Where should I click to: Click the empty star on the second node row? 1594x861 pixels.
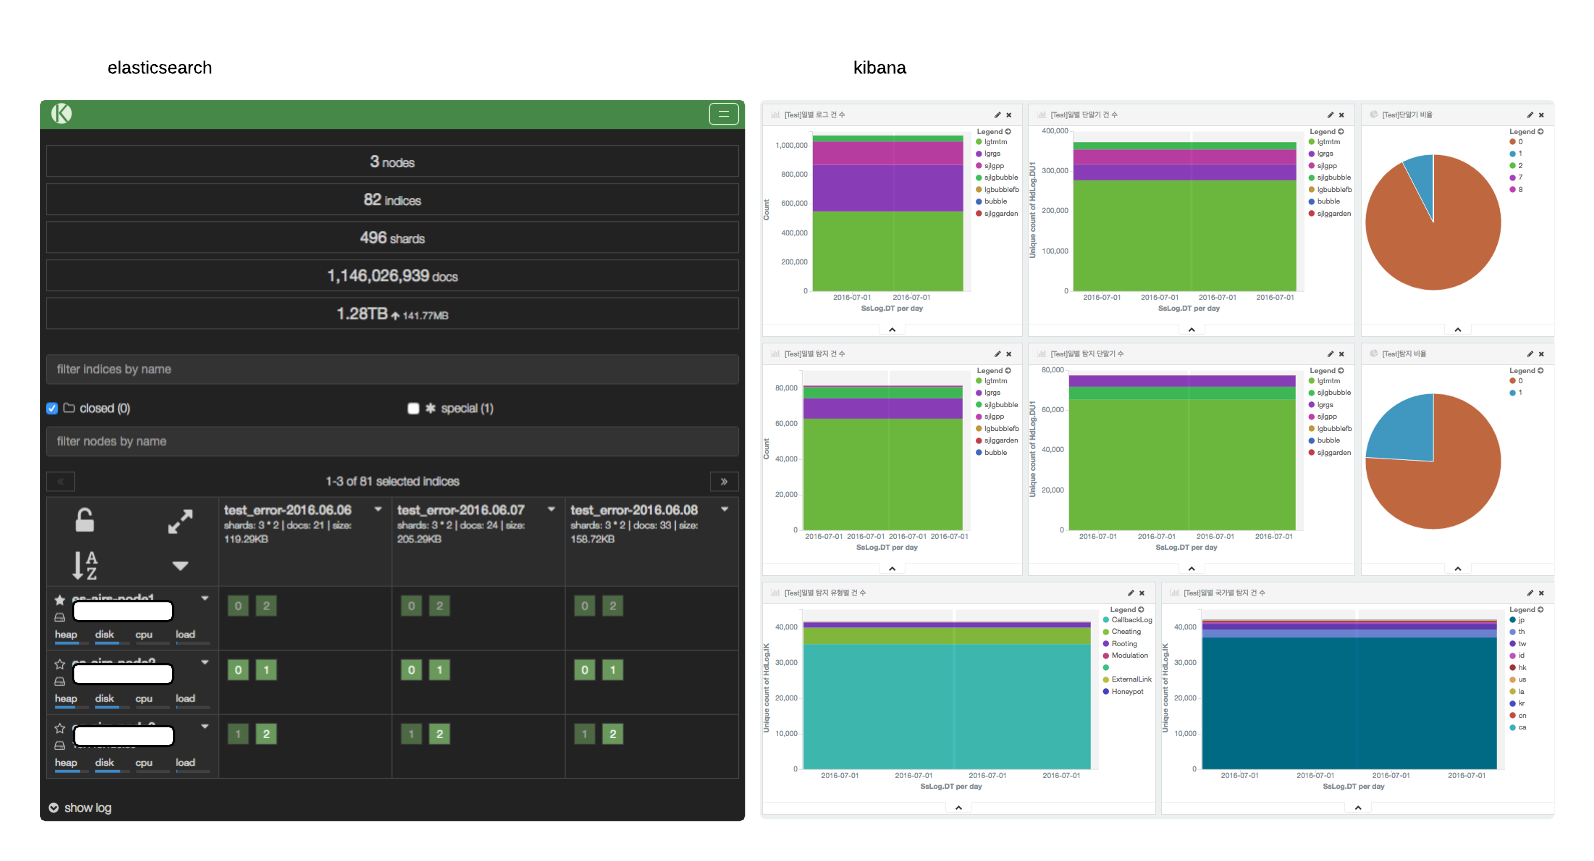[x=60, y=664]
